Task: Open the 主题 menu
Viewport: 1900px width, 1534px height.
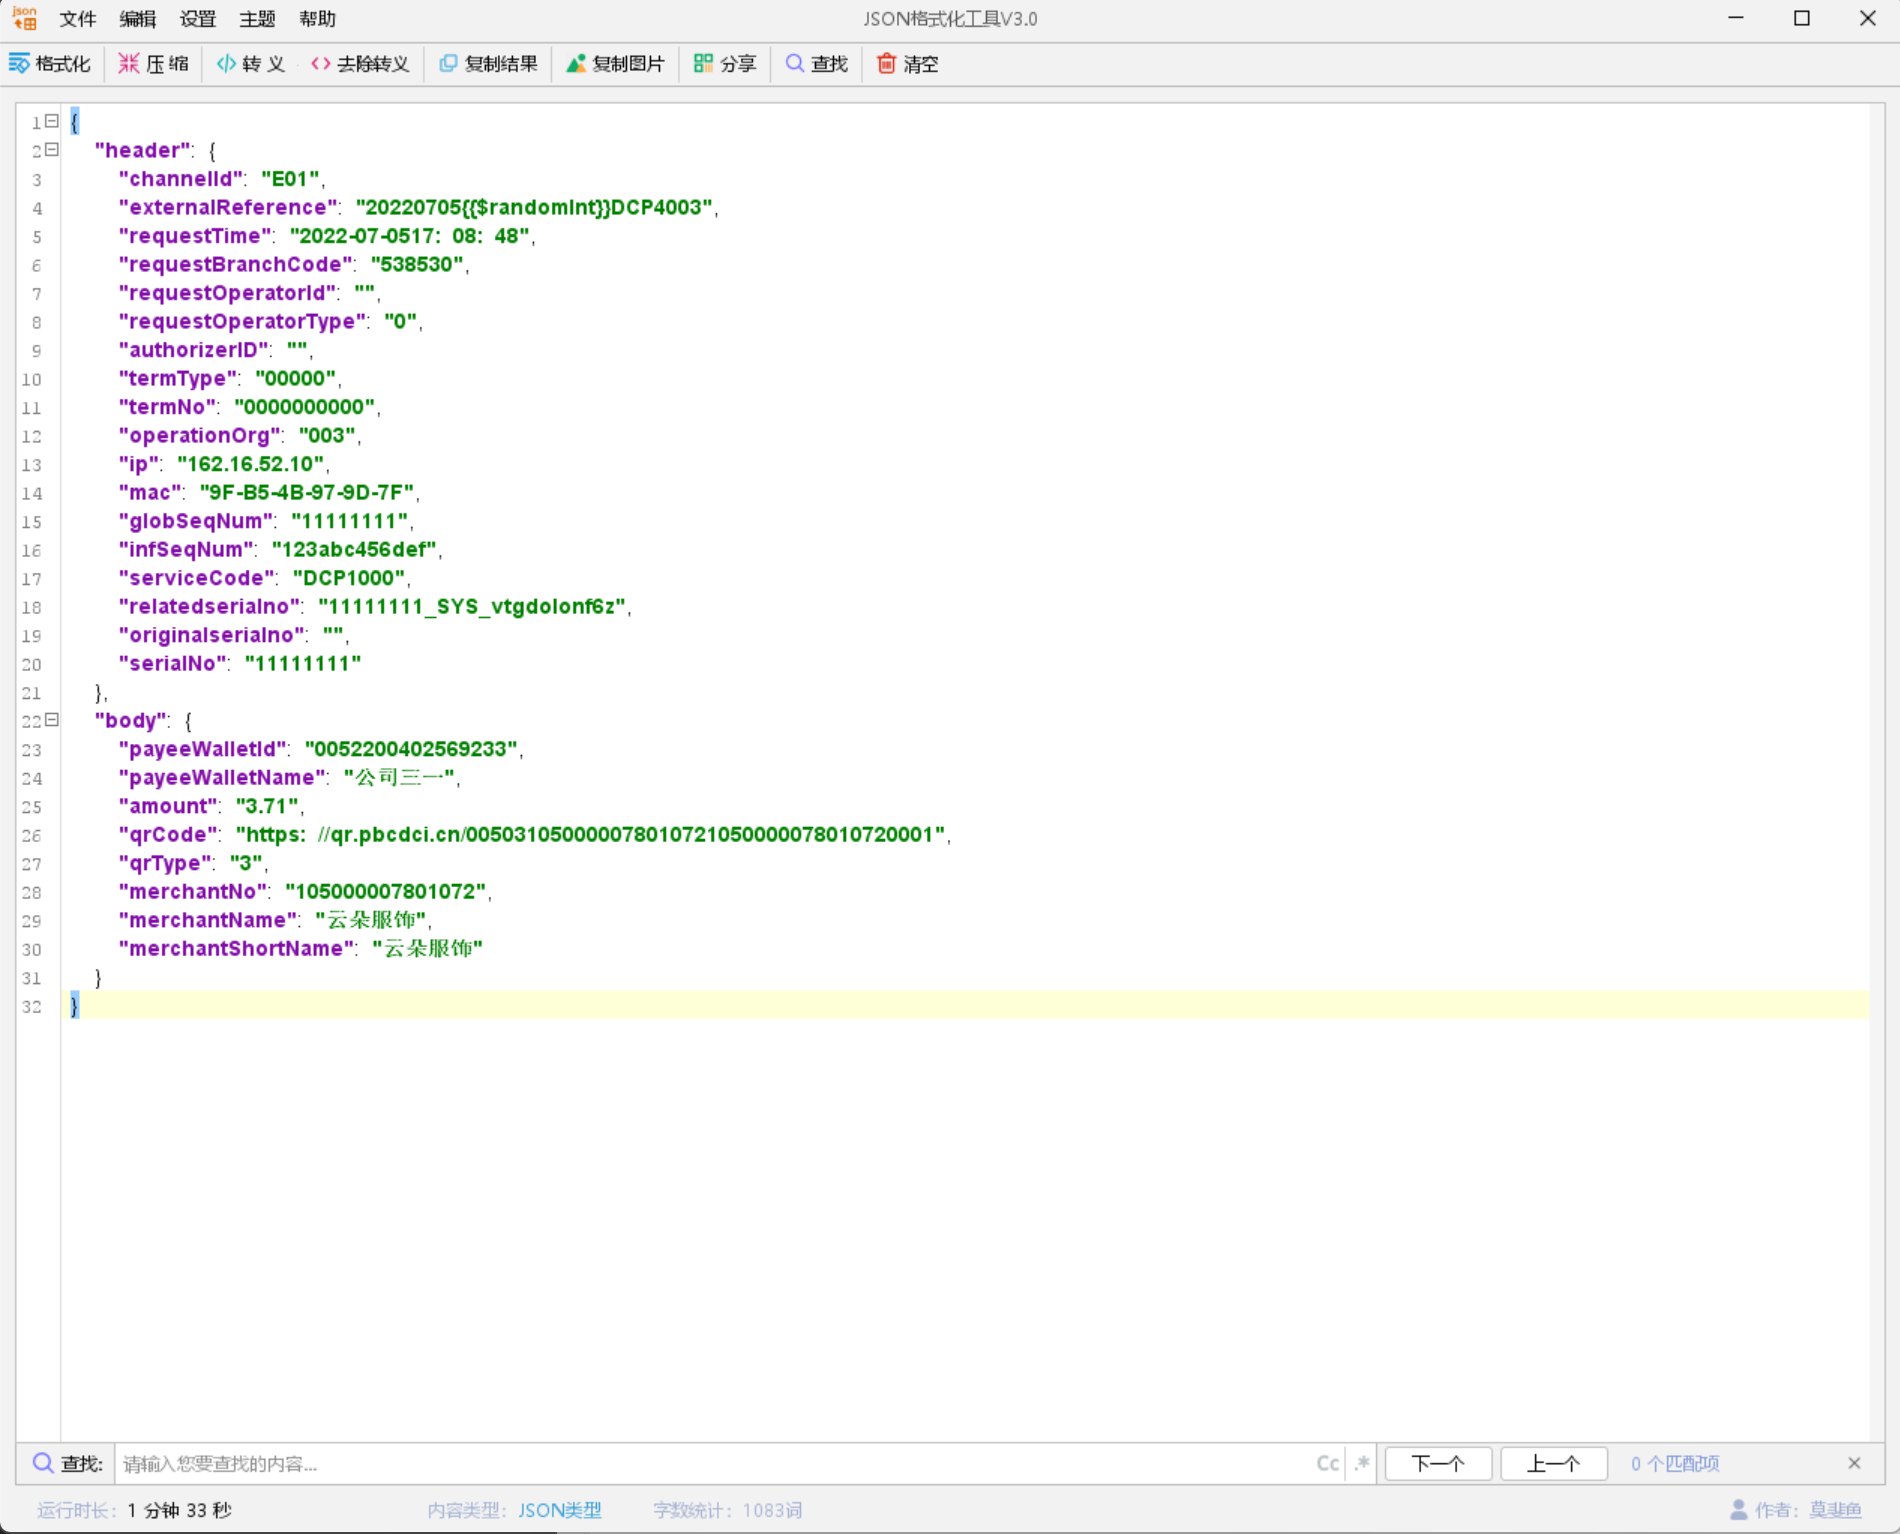Action: (x=258, y=19)
